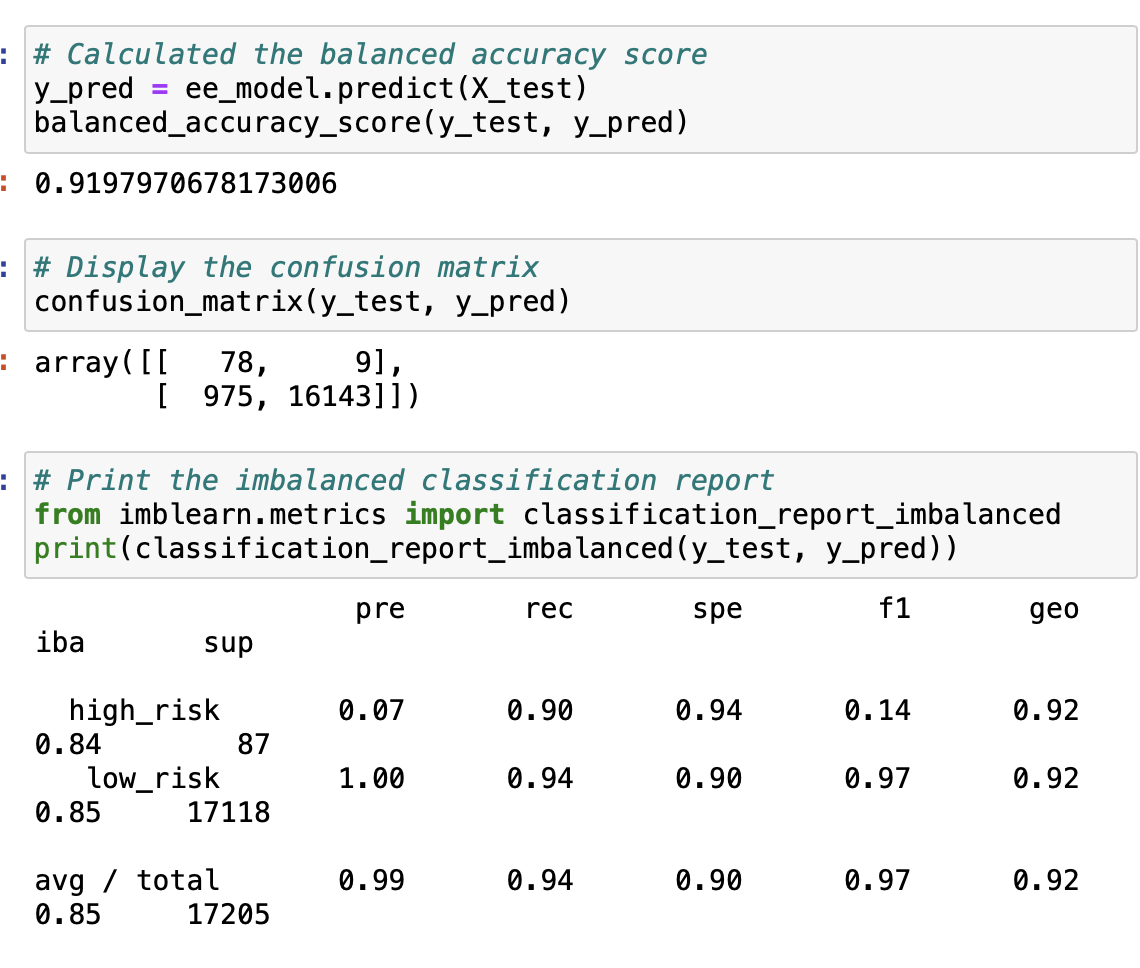
Task: Click the balanced accuracy score code cell
Action: point(580,89)
